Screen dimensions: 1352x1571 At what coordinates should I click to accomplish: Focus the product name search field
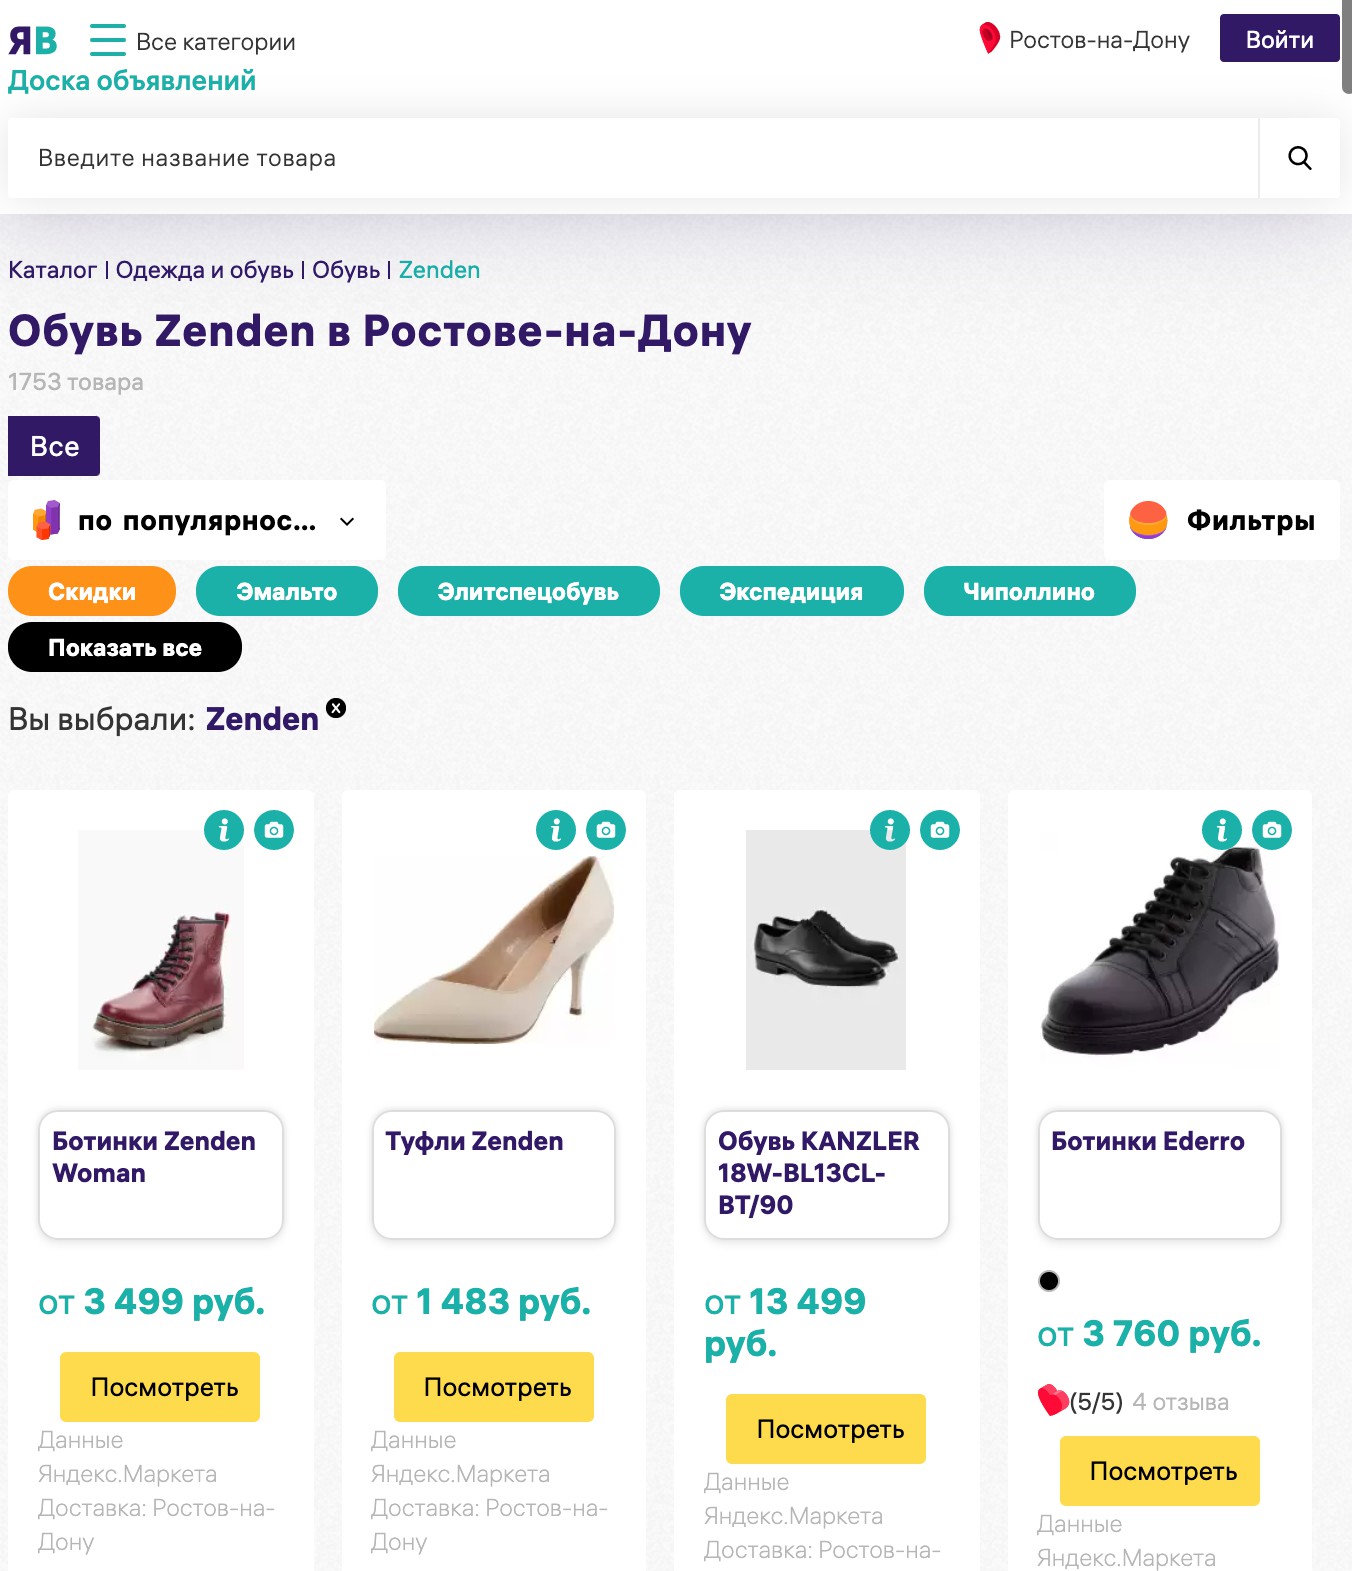(x=633, y=158)
